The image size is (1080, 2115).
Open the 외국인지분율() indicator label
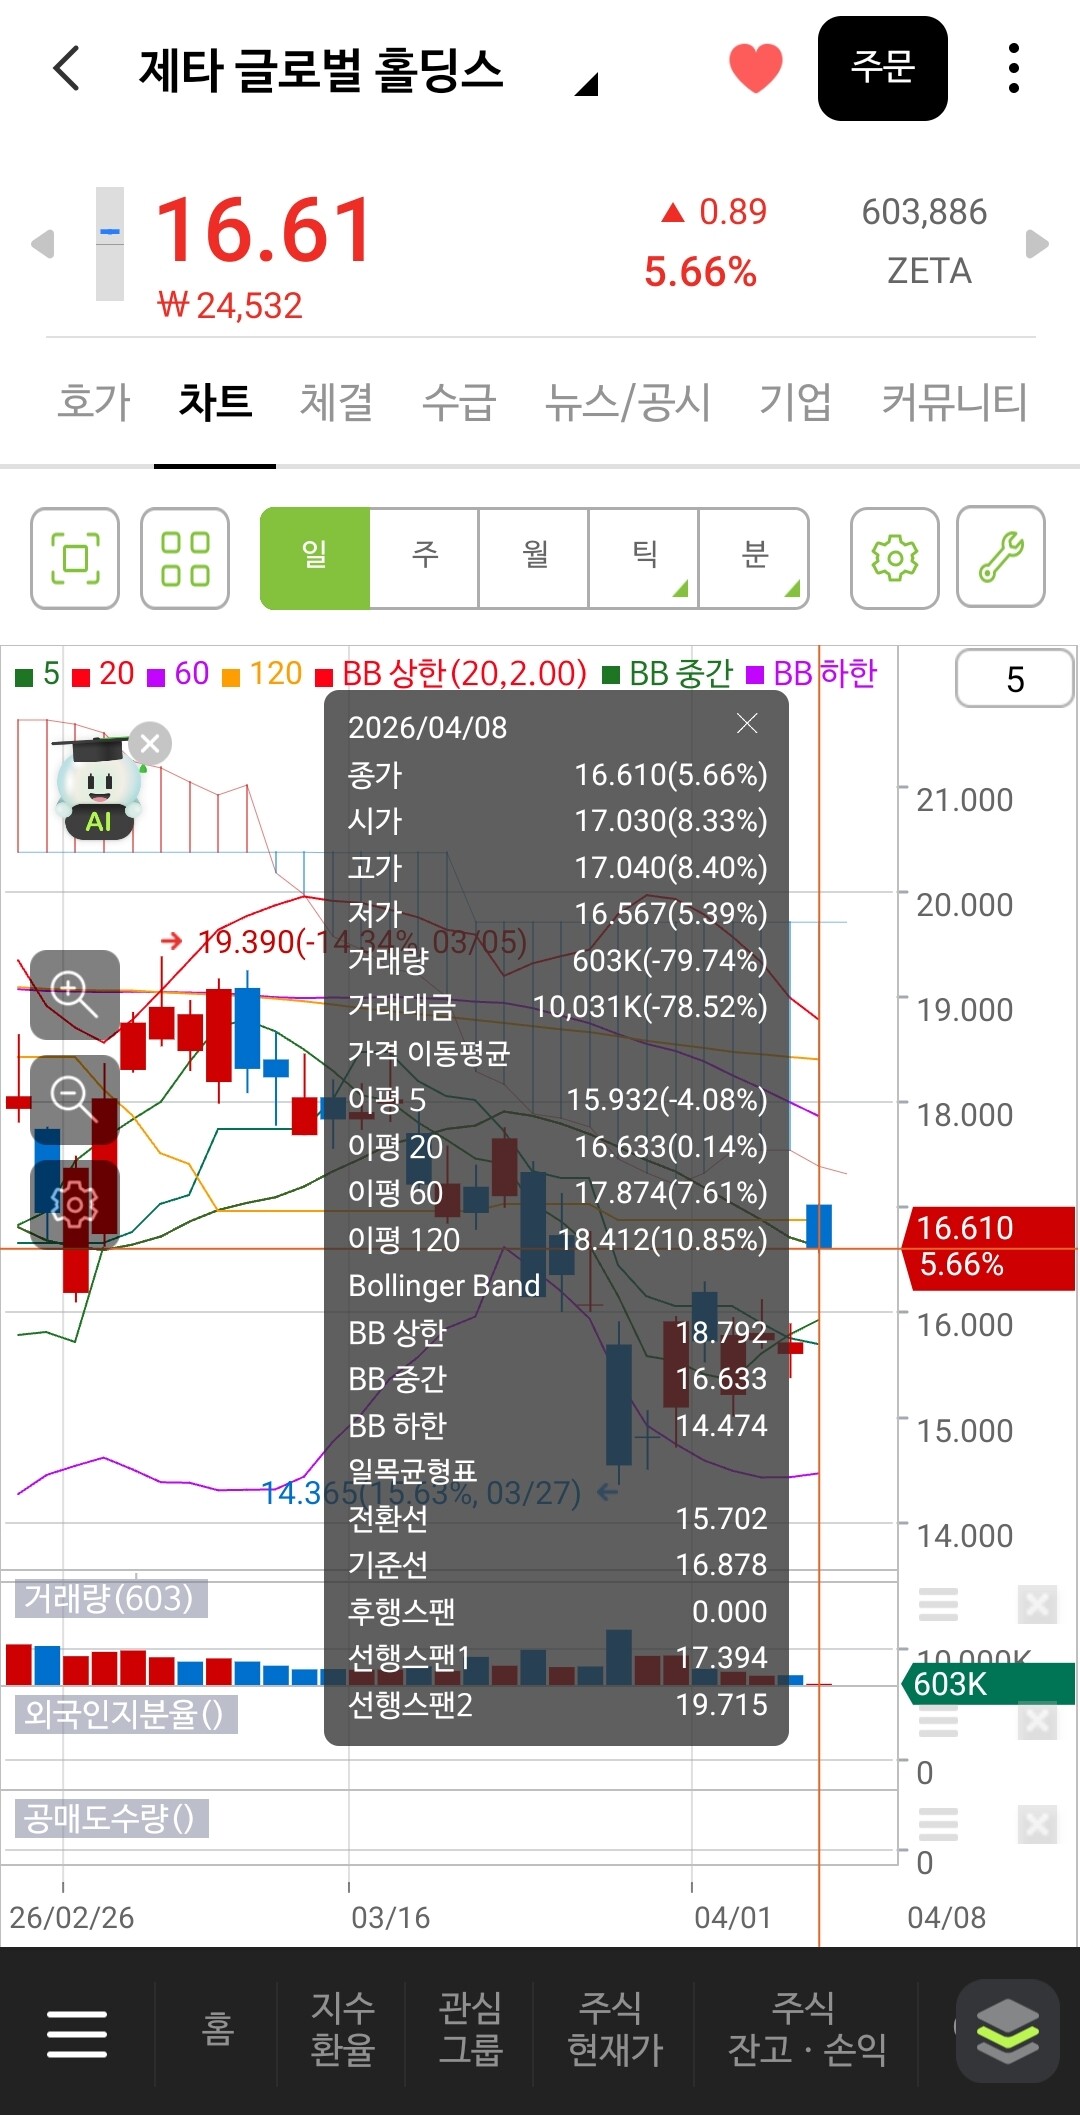coord(125,1714)
